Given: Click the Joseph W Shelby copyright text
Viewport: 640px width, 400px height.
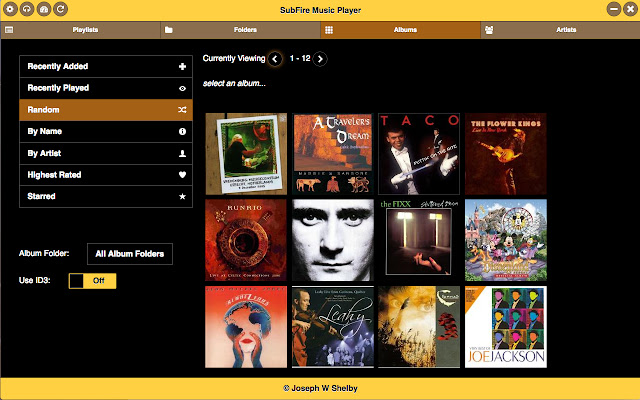Looking at the screenshot, I should [320, 388].
